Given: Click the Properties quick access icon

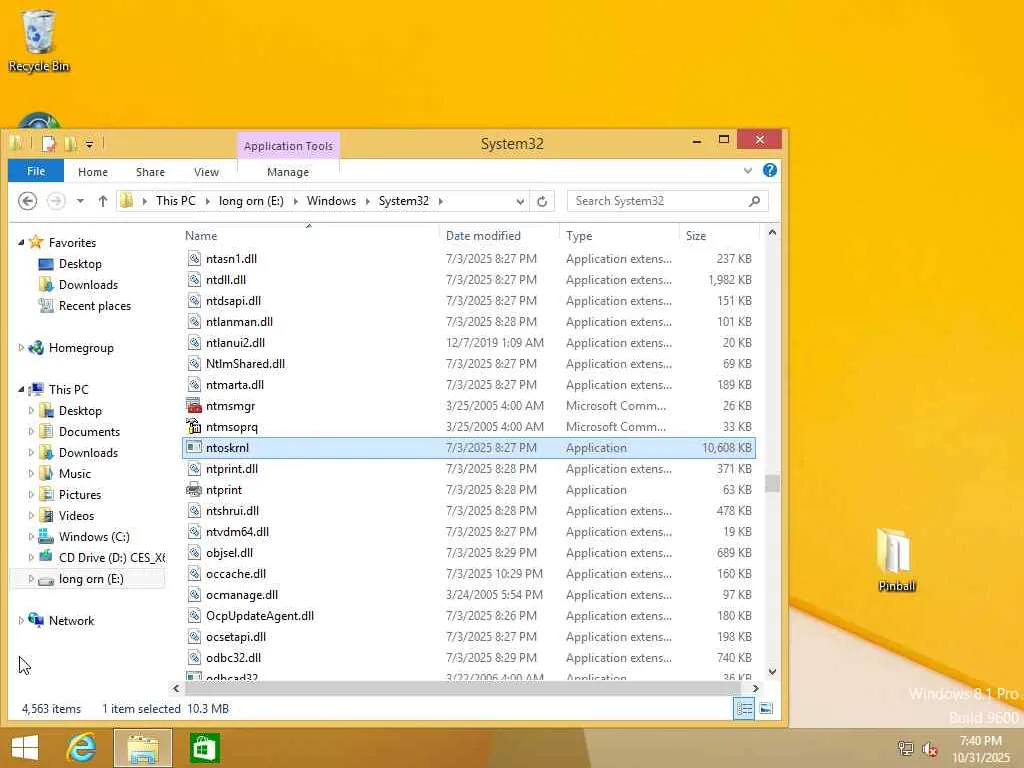Looking at the screenshot, I should (x=48, y=144).
